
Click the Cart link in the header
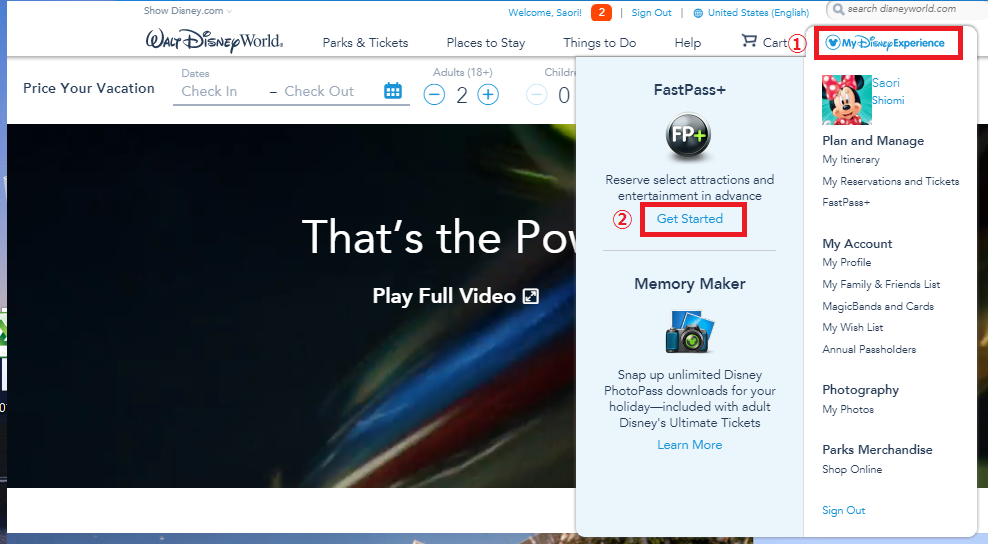coord(774,42)
